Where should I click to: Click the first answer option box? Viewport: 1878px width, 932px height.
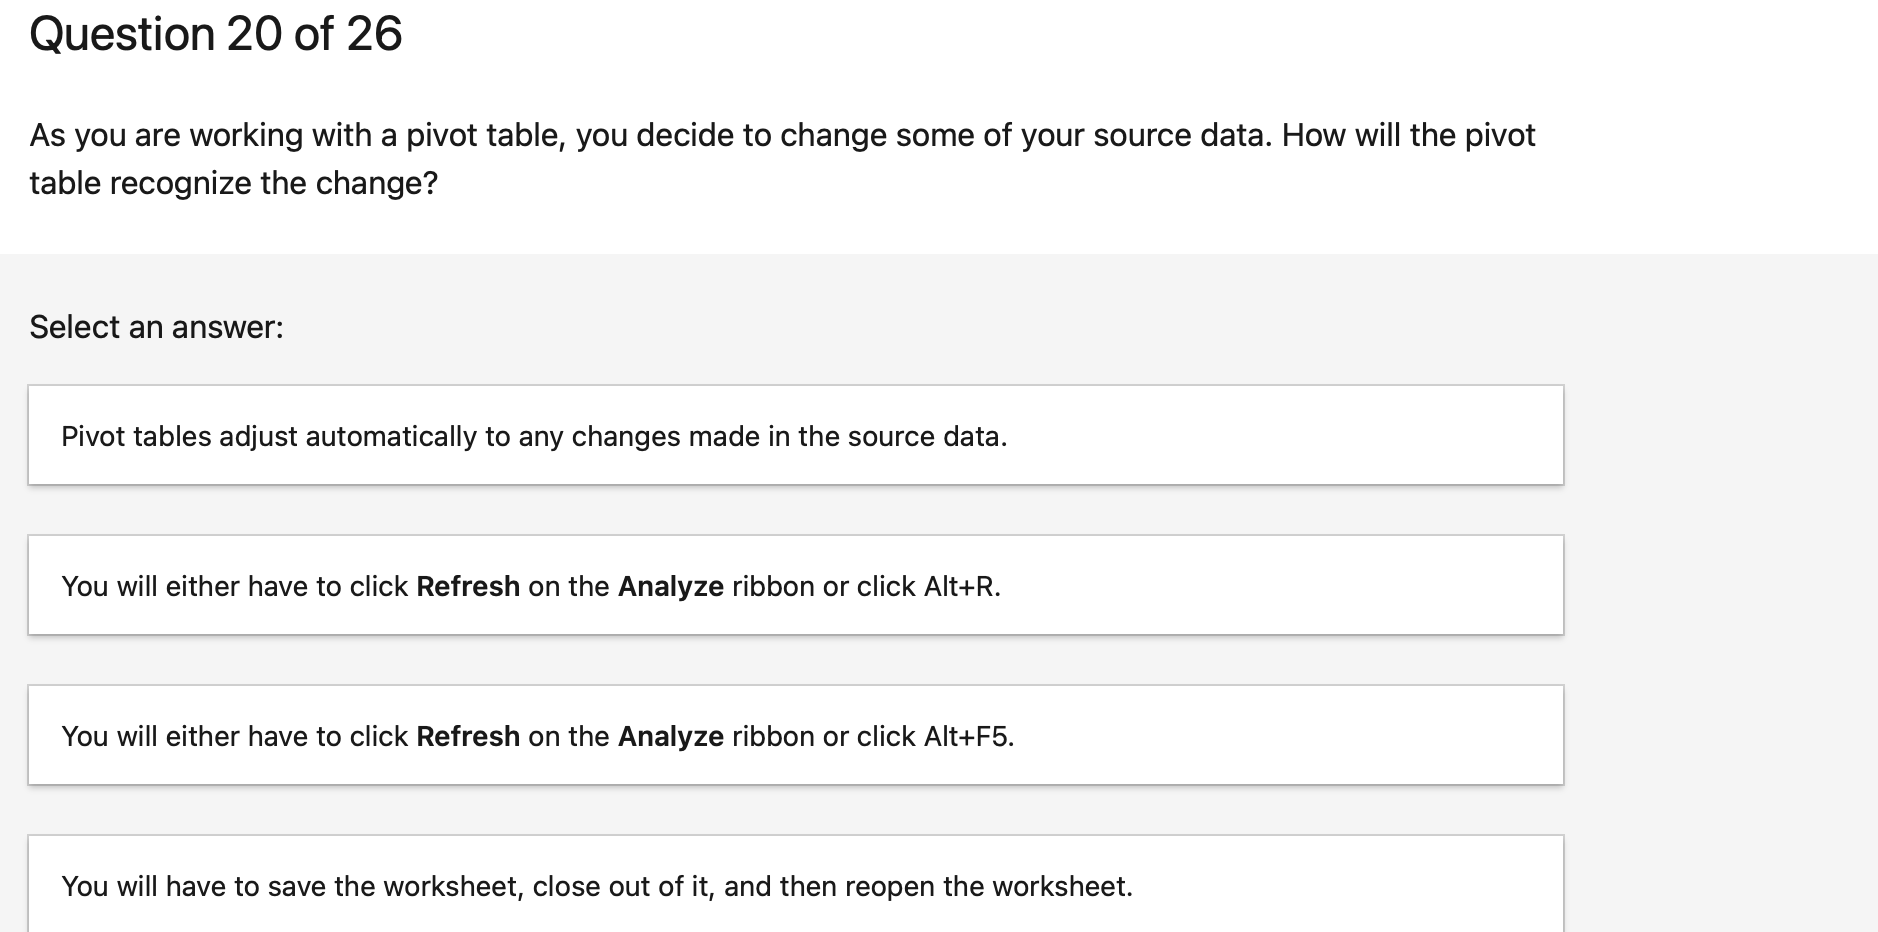pyautogui.click(x=795, y=434)
